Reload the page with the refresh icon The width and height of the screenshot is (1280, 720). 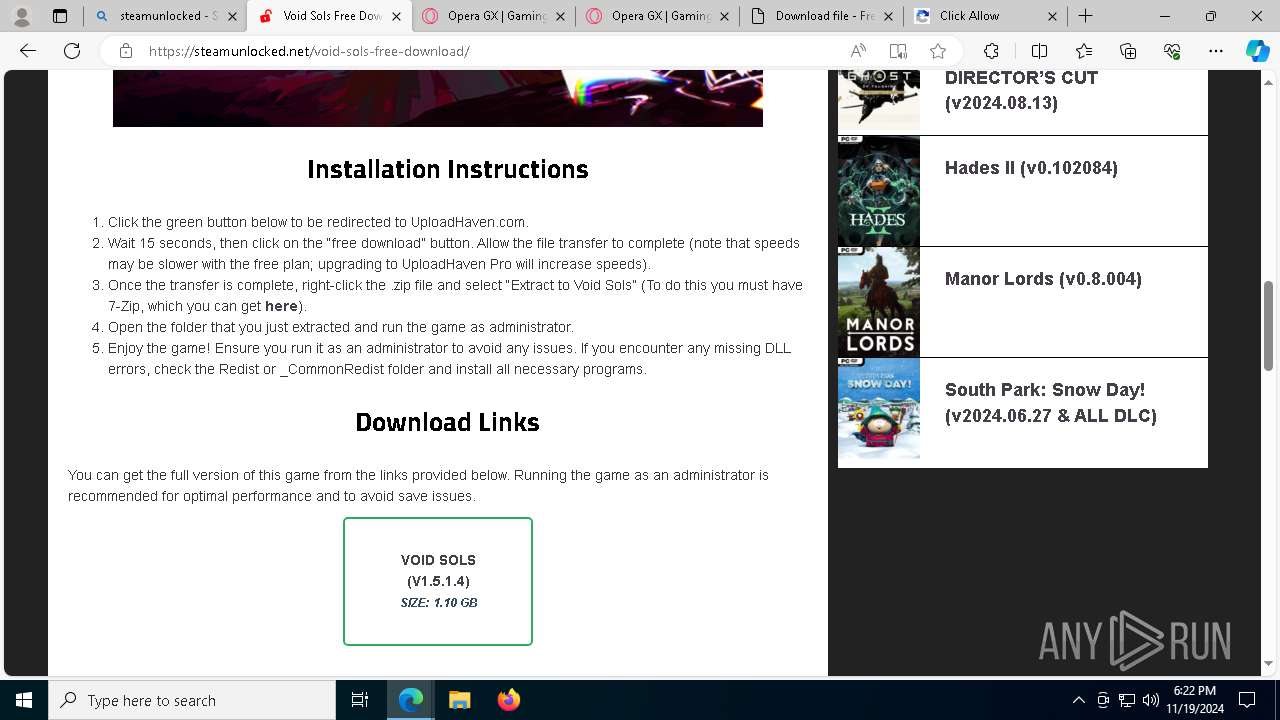72,51
